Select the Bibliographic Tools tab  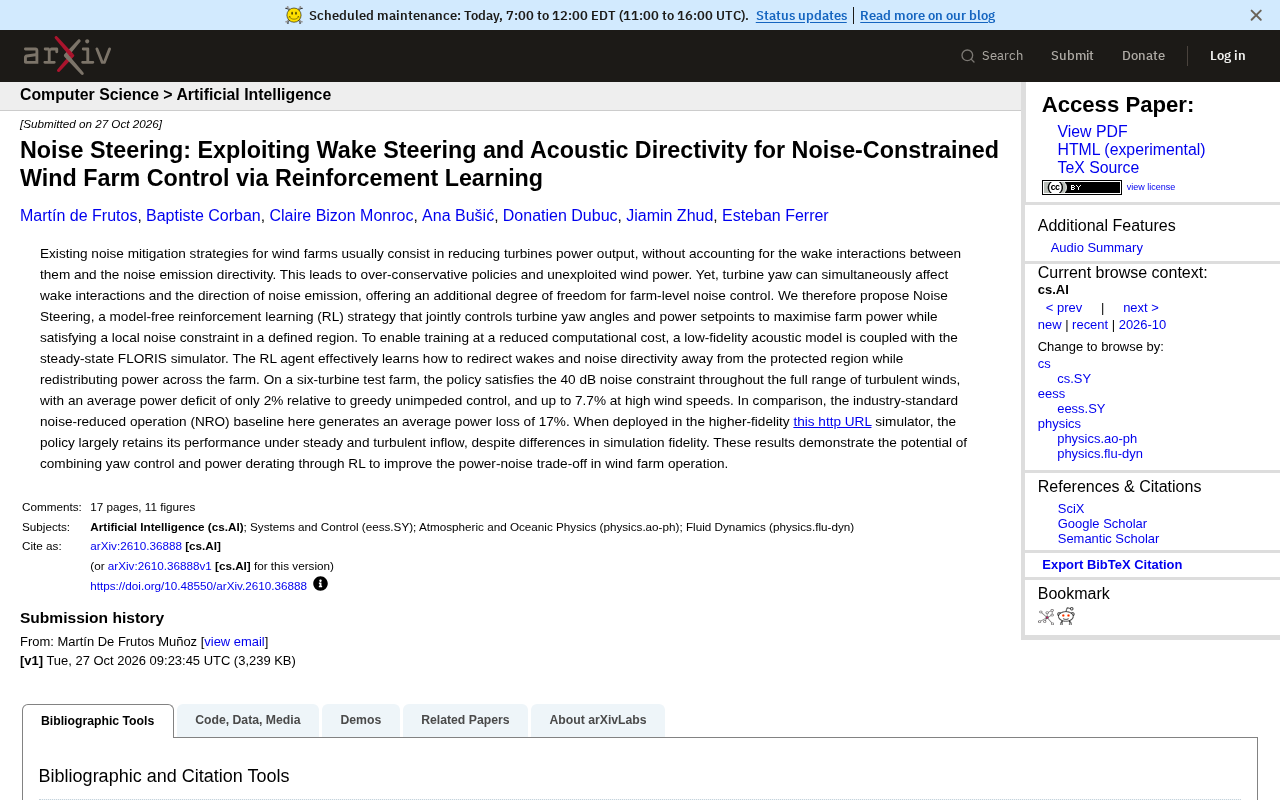coord(98,721)
